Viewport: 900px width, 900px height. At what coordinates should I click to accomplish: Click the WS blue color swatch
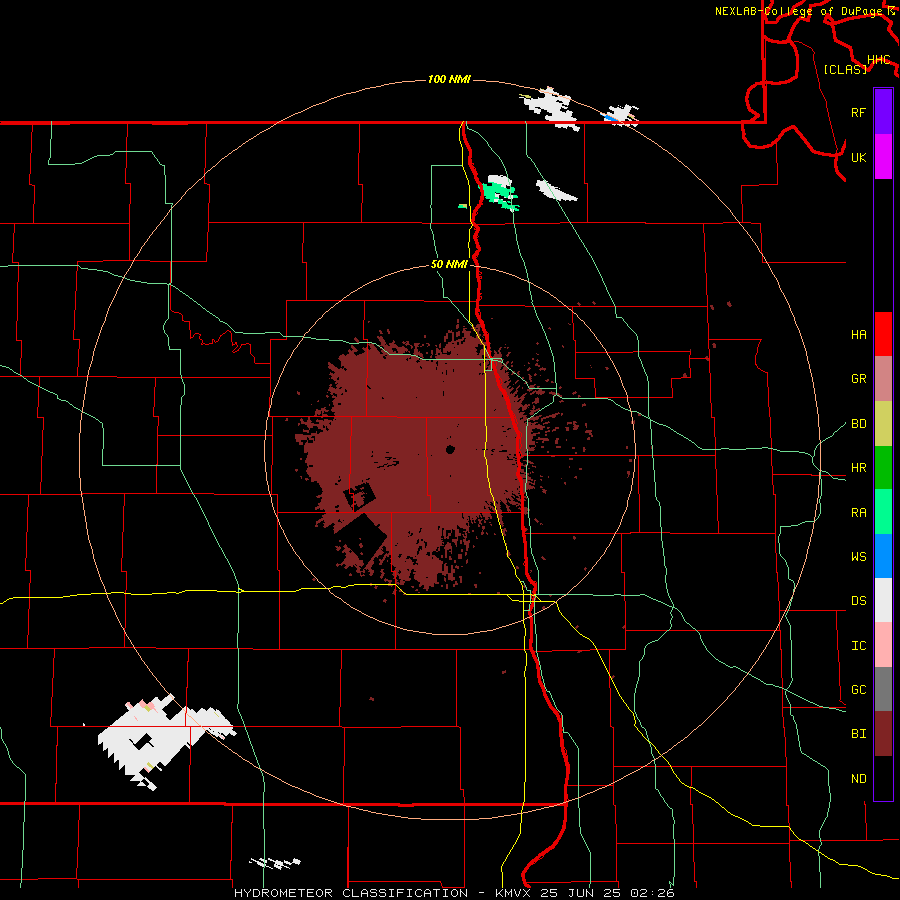tap(883, 556)
